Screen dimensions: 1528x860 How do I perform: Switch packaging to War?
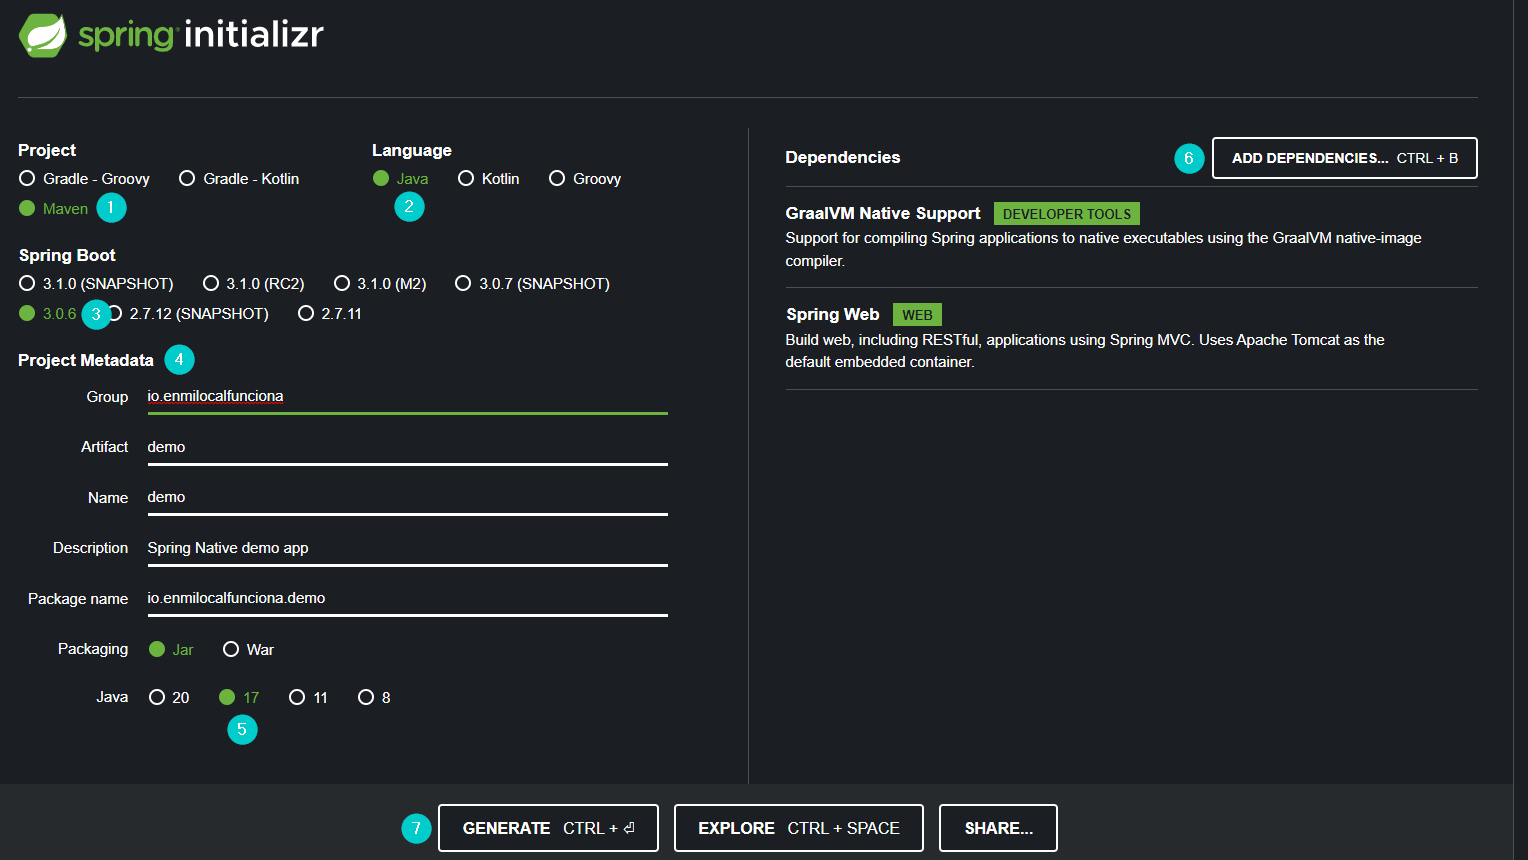248,649
